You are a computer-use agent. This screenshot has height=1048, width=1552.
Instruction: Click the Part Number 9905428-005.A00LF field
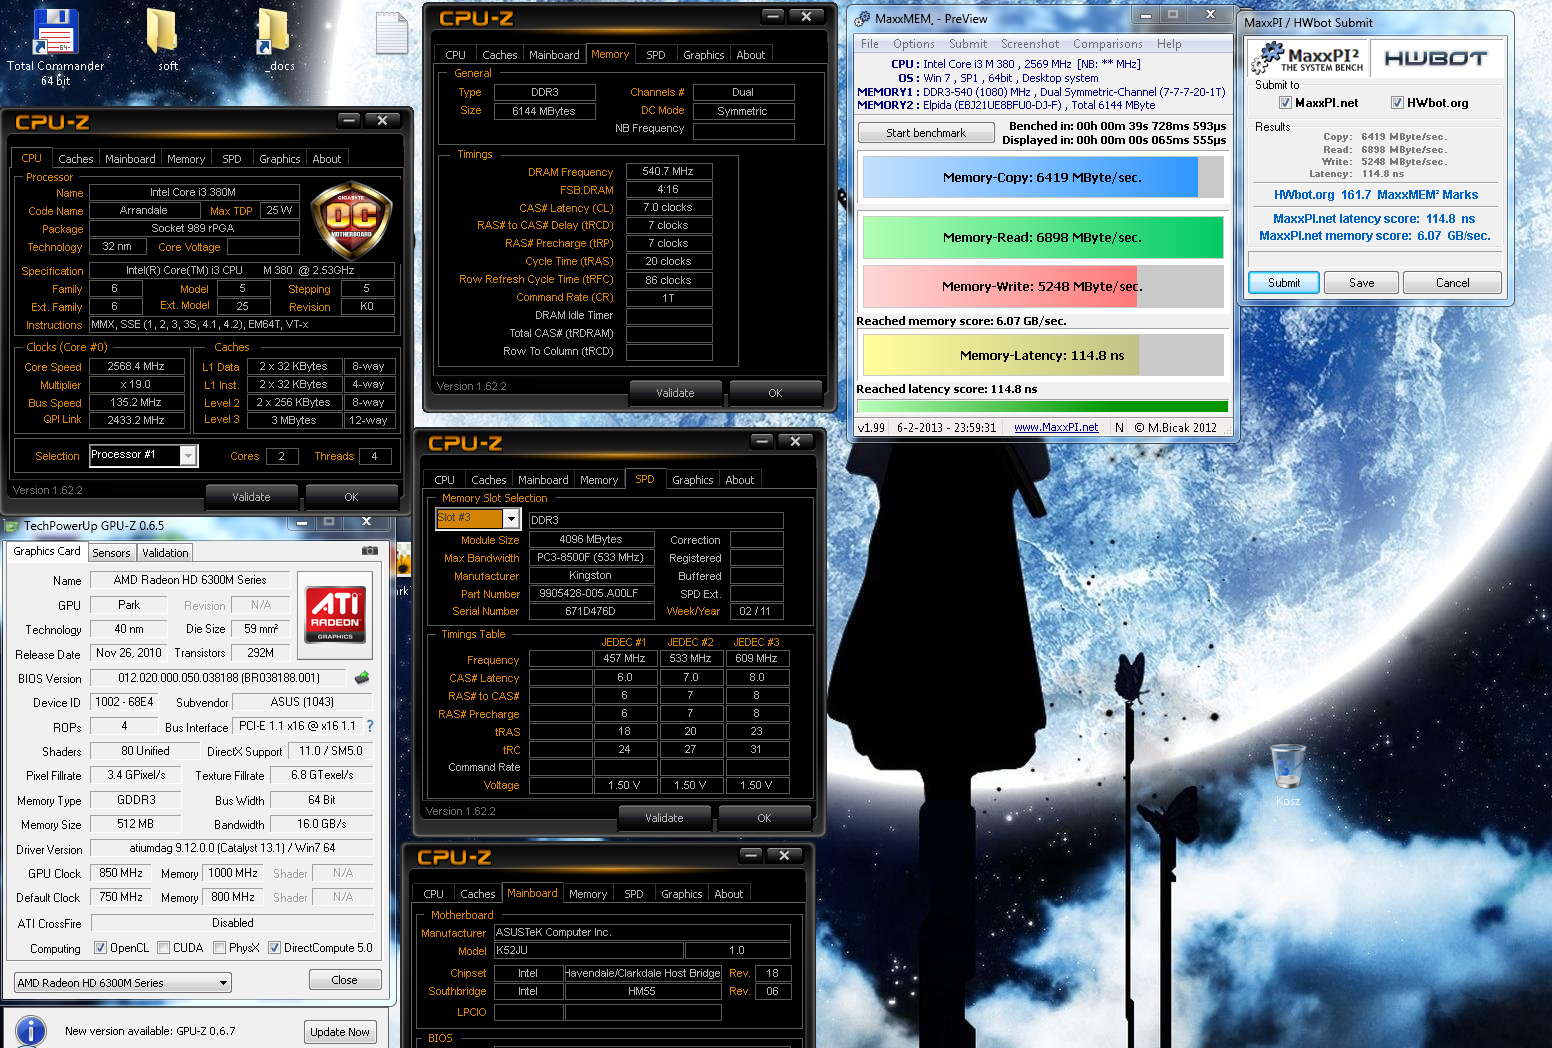pos(590,594)
